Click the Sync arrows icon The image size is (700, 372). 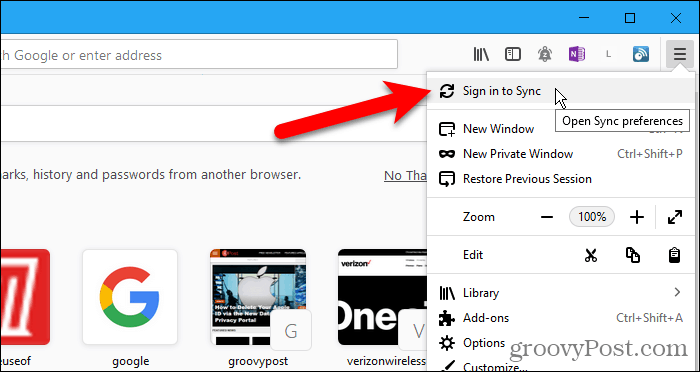pos(447,91)
